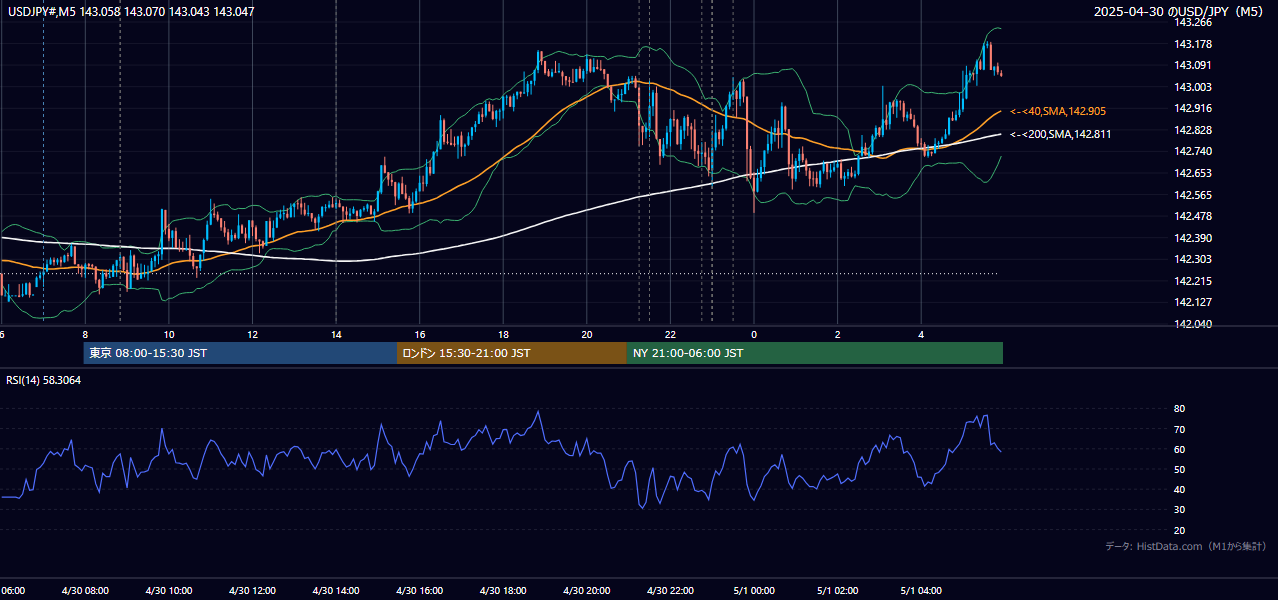Select price scale value 142.390
Viewport: 1278px width, 600px height.
[1194, 238]
